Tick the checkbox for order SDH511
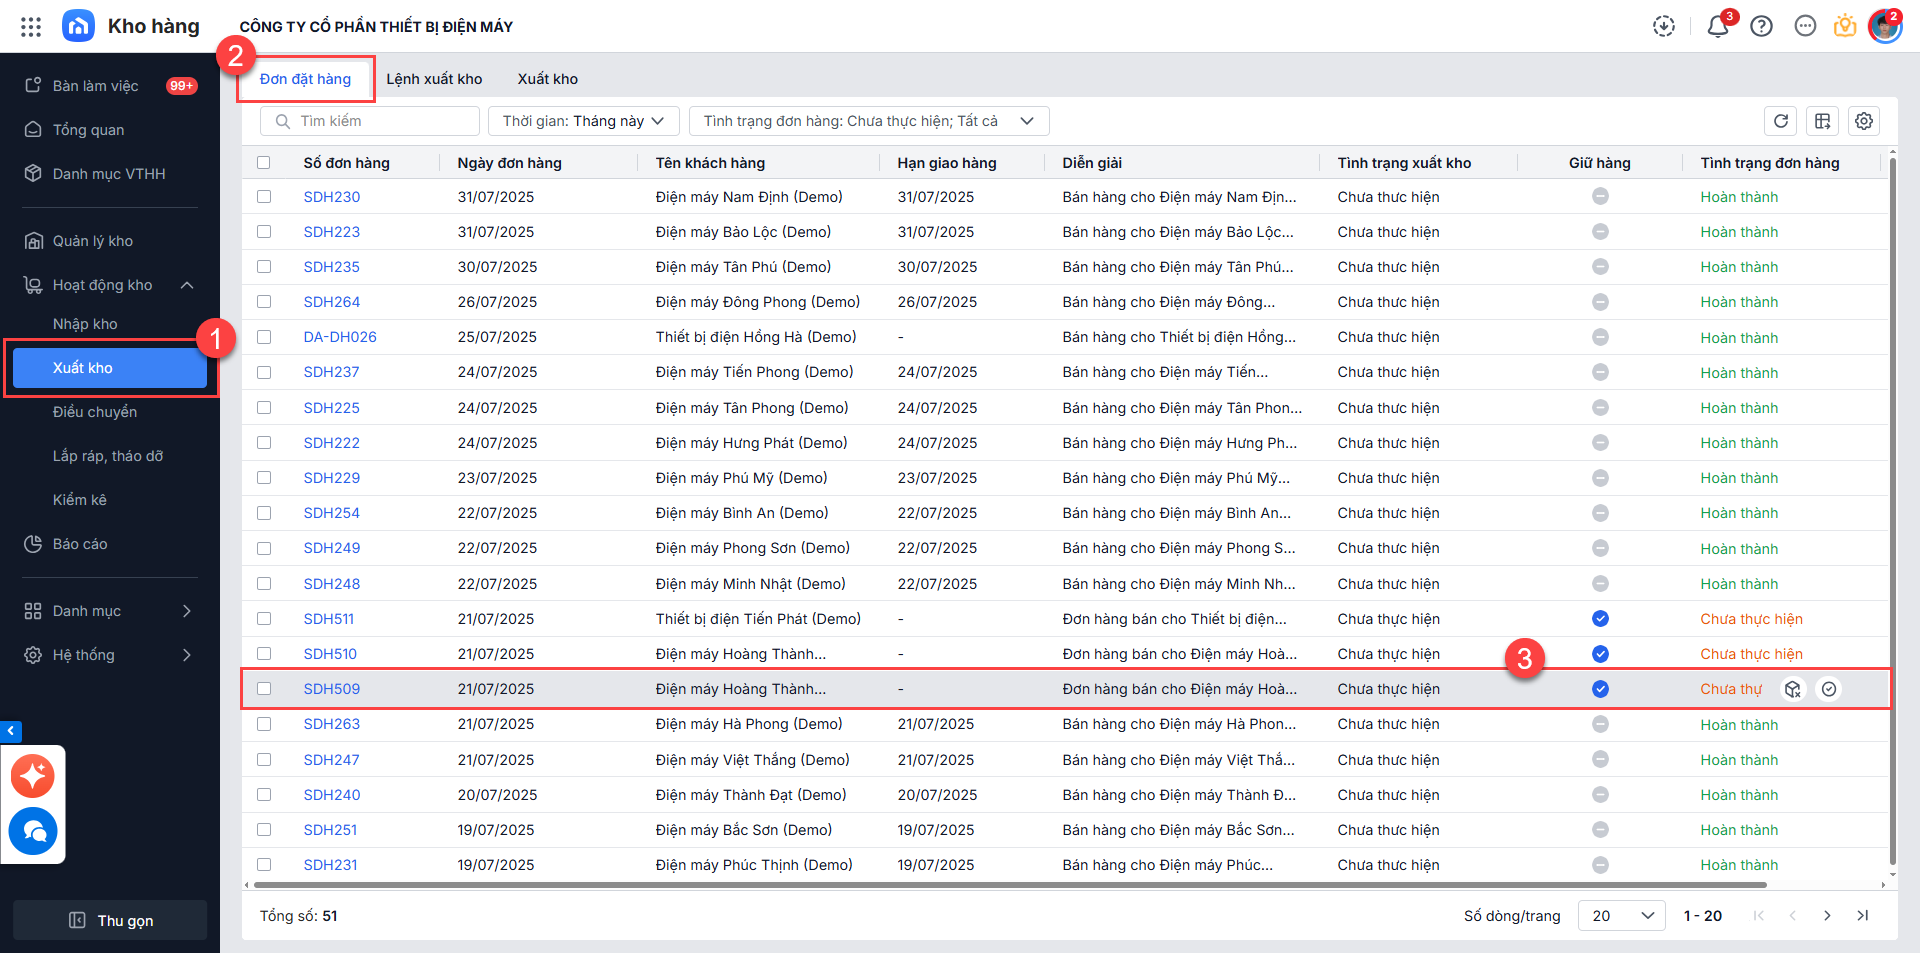The width and height of the screenshot is (1920, 953). pyautogui.click(x=264, y=619)
